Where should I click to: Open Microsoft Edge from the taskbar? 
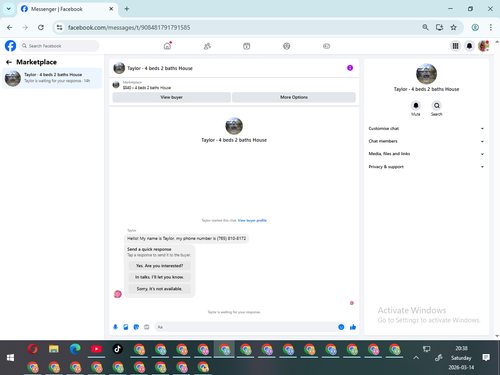click(75, 349)
